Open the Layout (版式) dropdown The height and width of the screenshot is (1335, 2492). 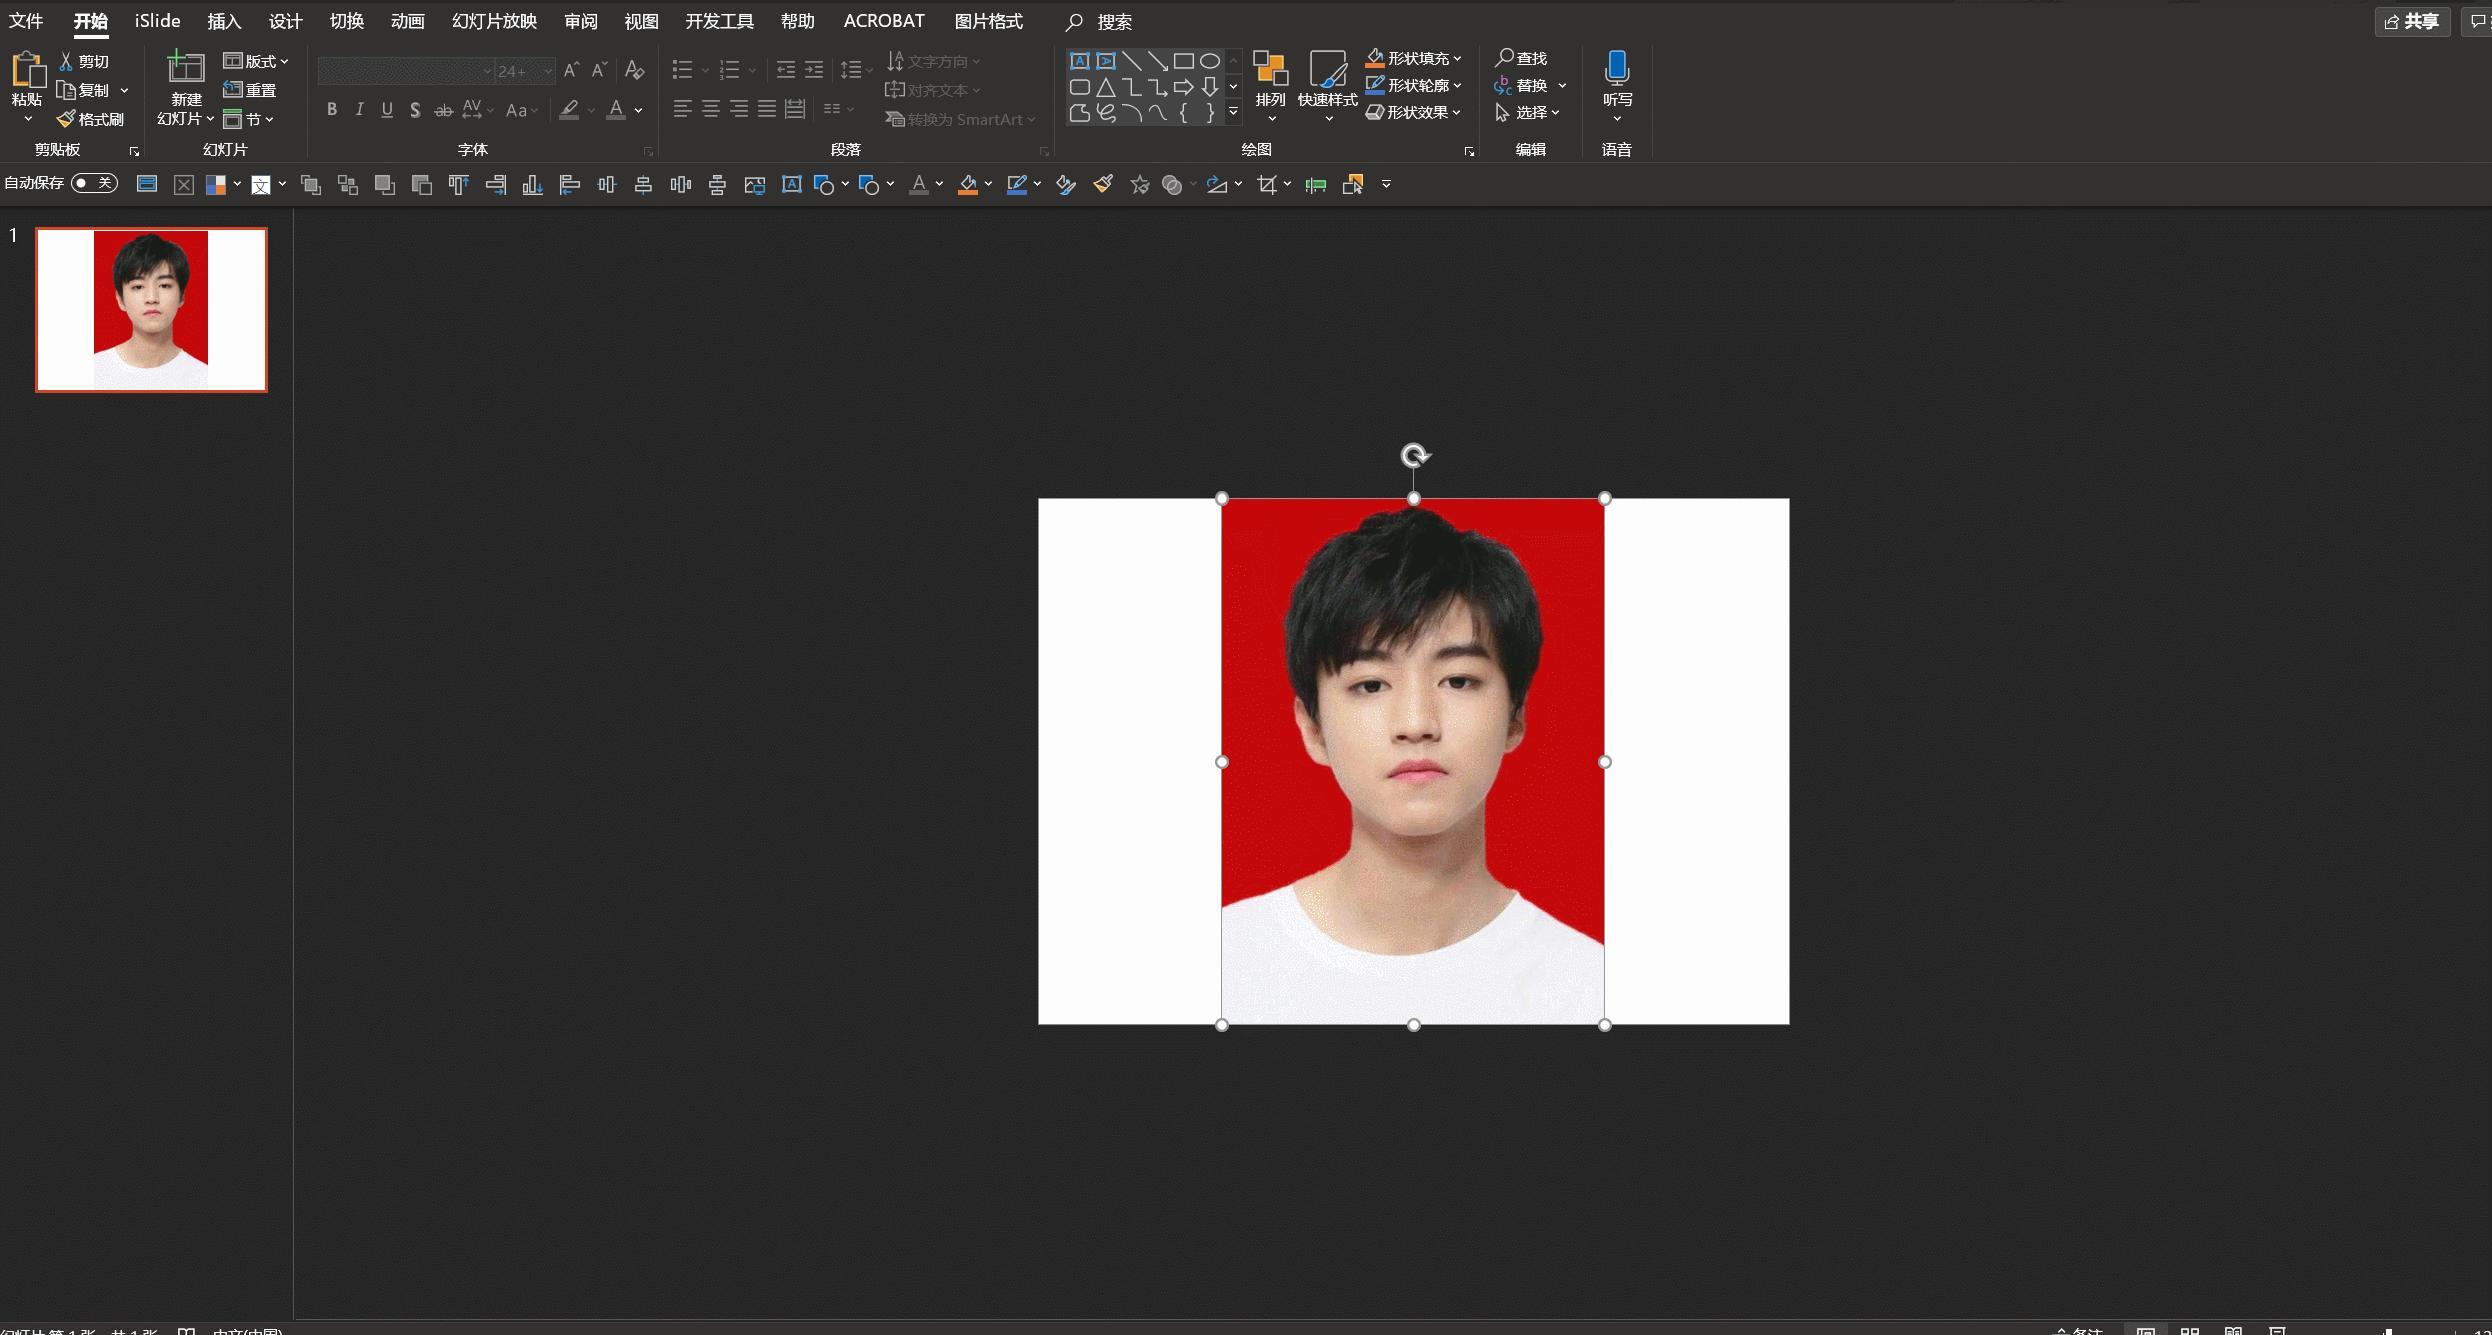[257, 61]
